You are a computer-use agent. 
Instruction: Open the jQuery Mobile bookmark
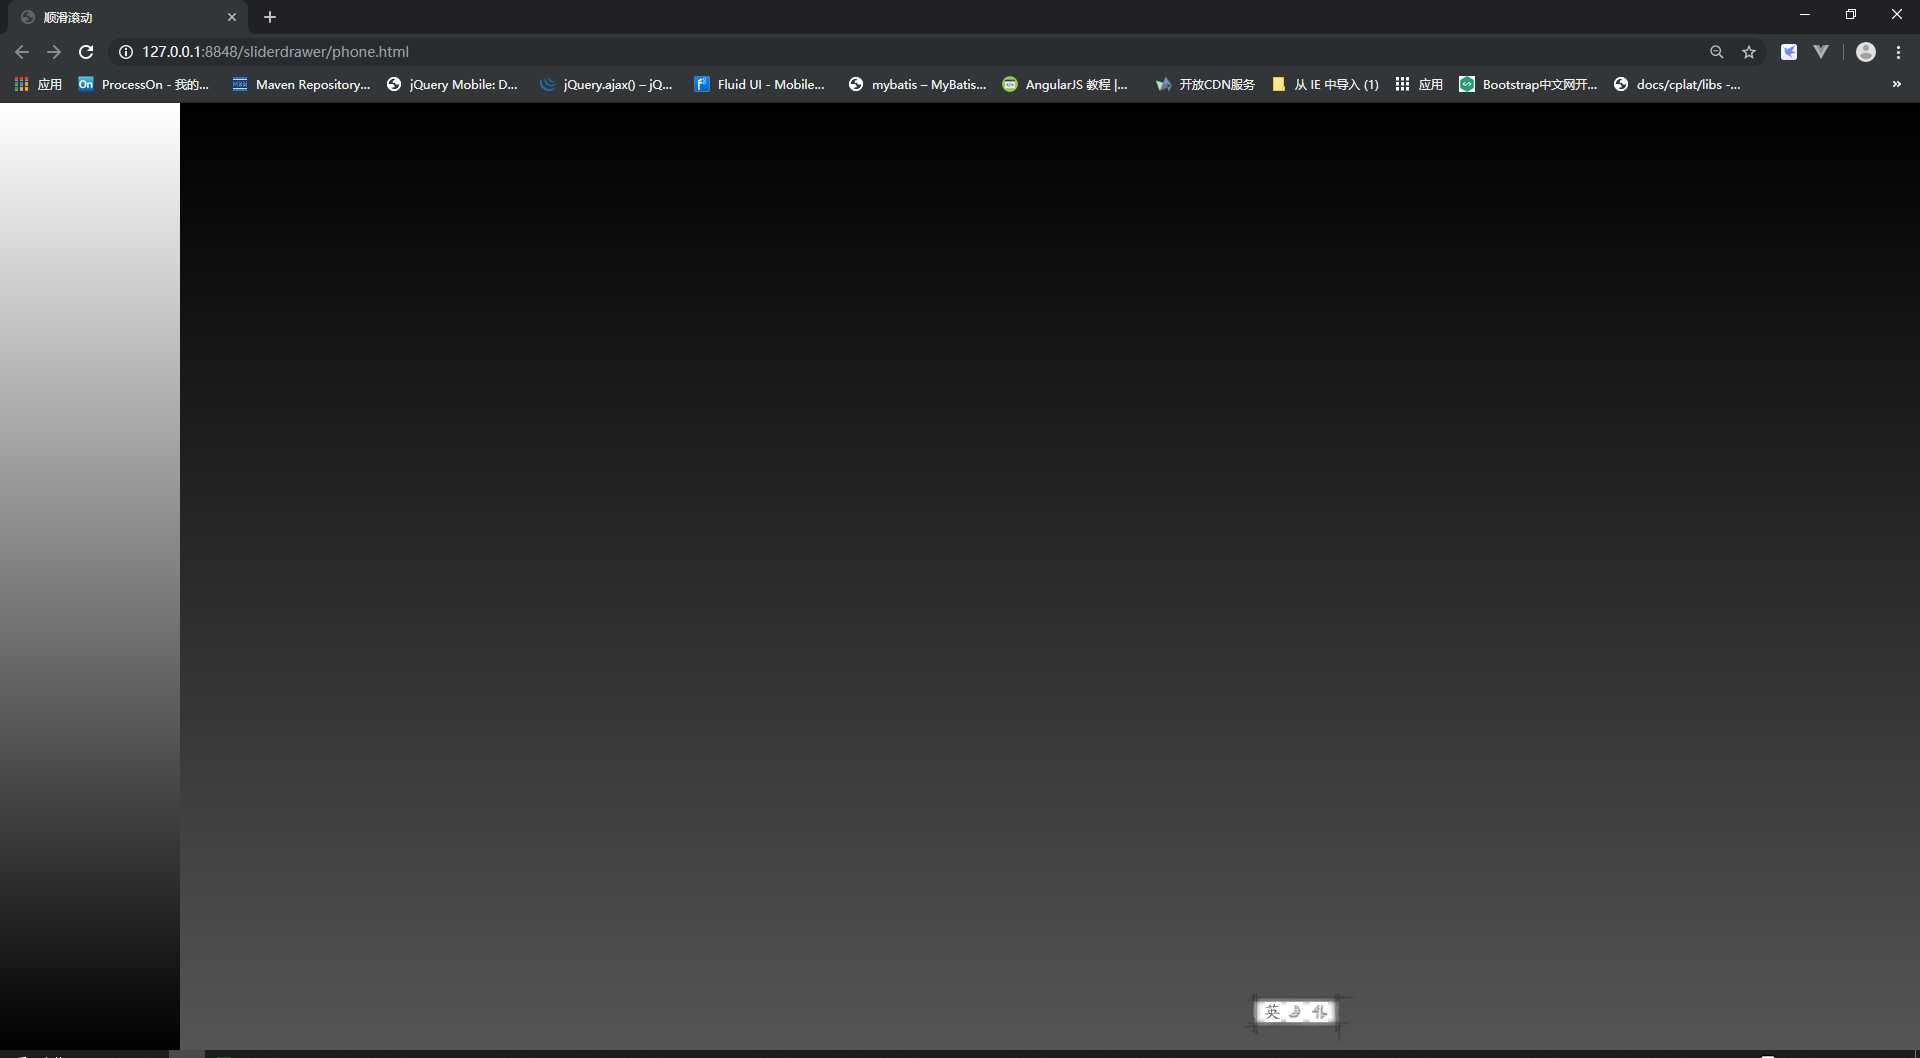452,85
